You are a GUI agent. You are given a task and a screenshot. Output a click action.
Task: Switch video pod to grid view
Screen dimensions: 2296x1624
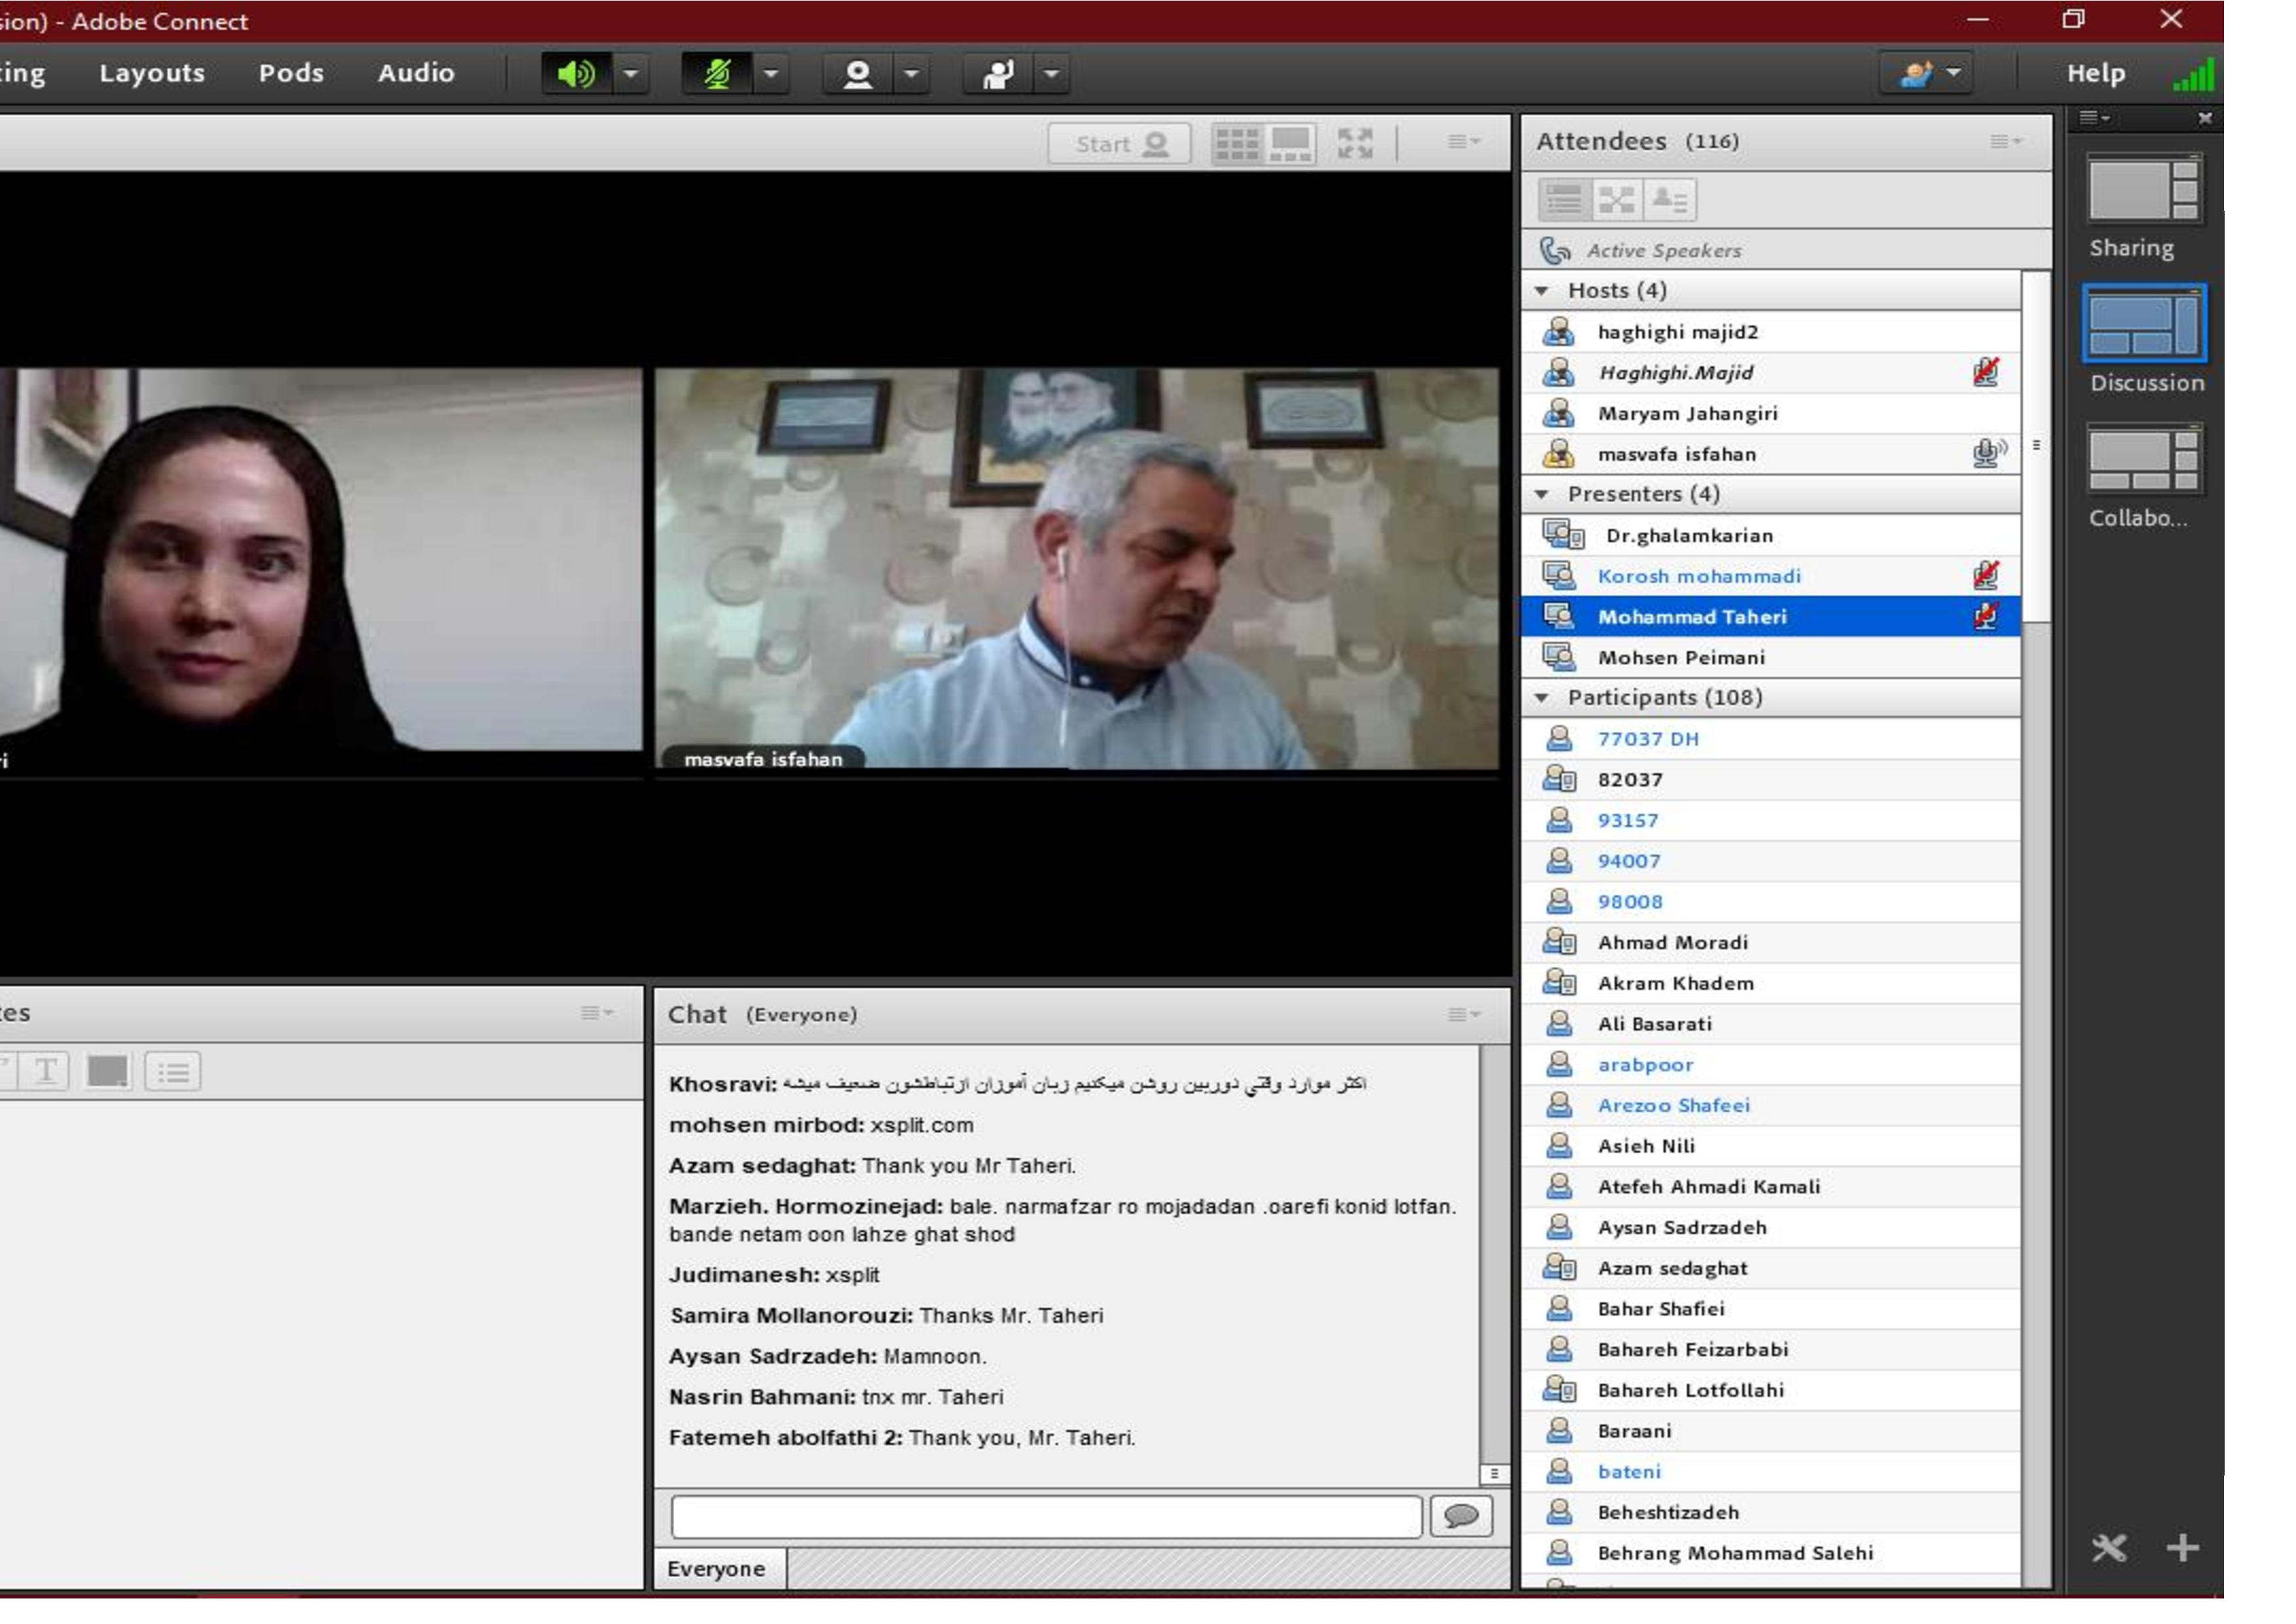[1237, 144]
